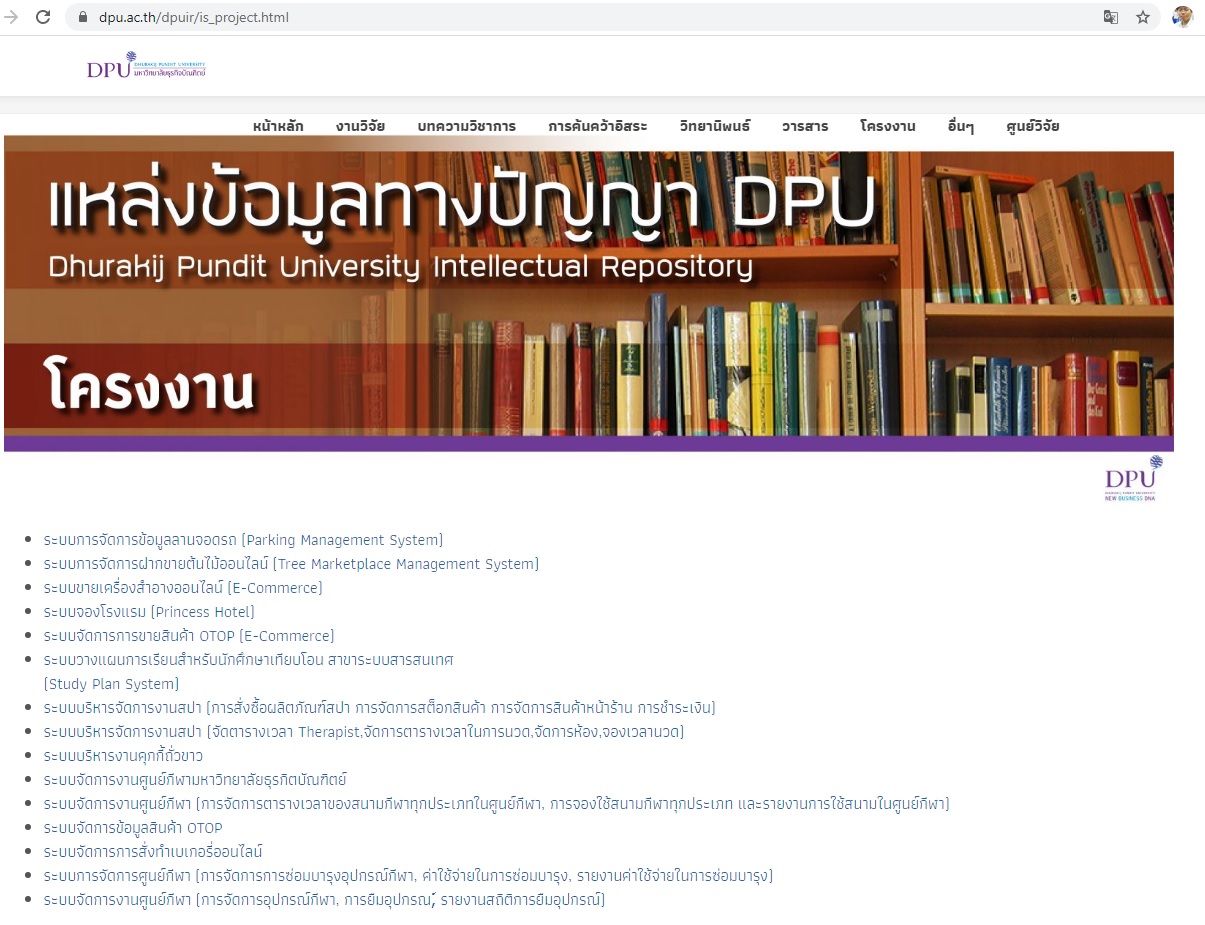Open the user profile avatar
This screenshot has height=925, width=1205.
click(1183, 17)
